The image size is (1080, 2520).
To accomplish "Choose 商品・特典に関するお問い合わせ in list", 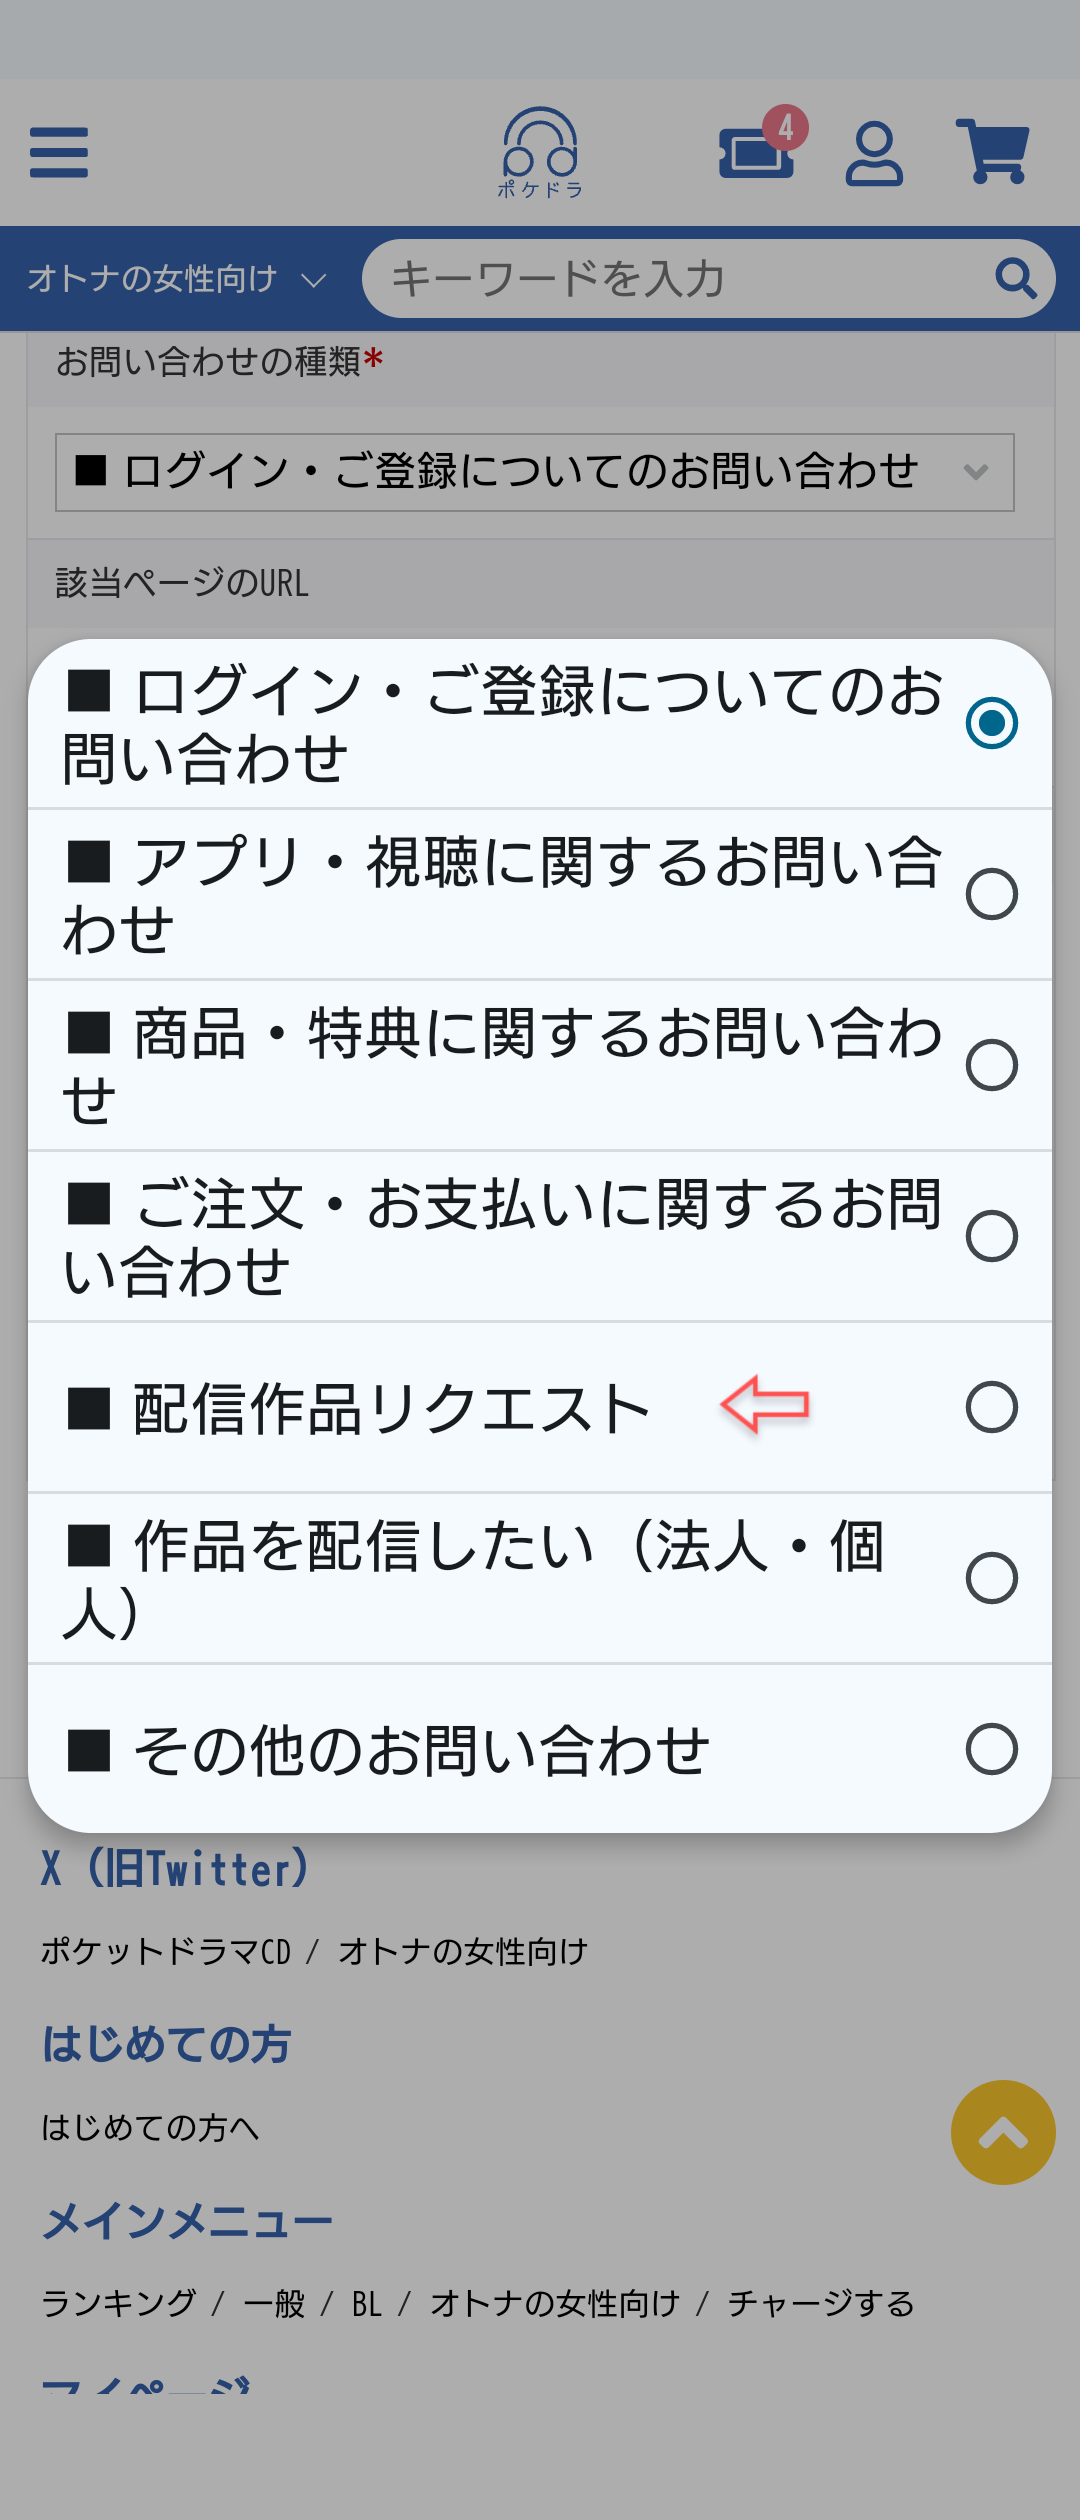I will 540,1065.
